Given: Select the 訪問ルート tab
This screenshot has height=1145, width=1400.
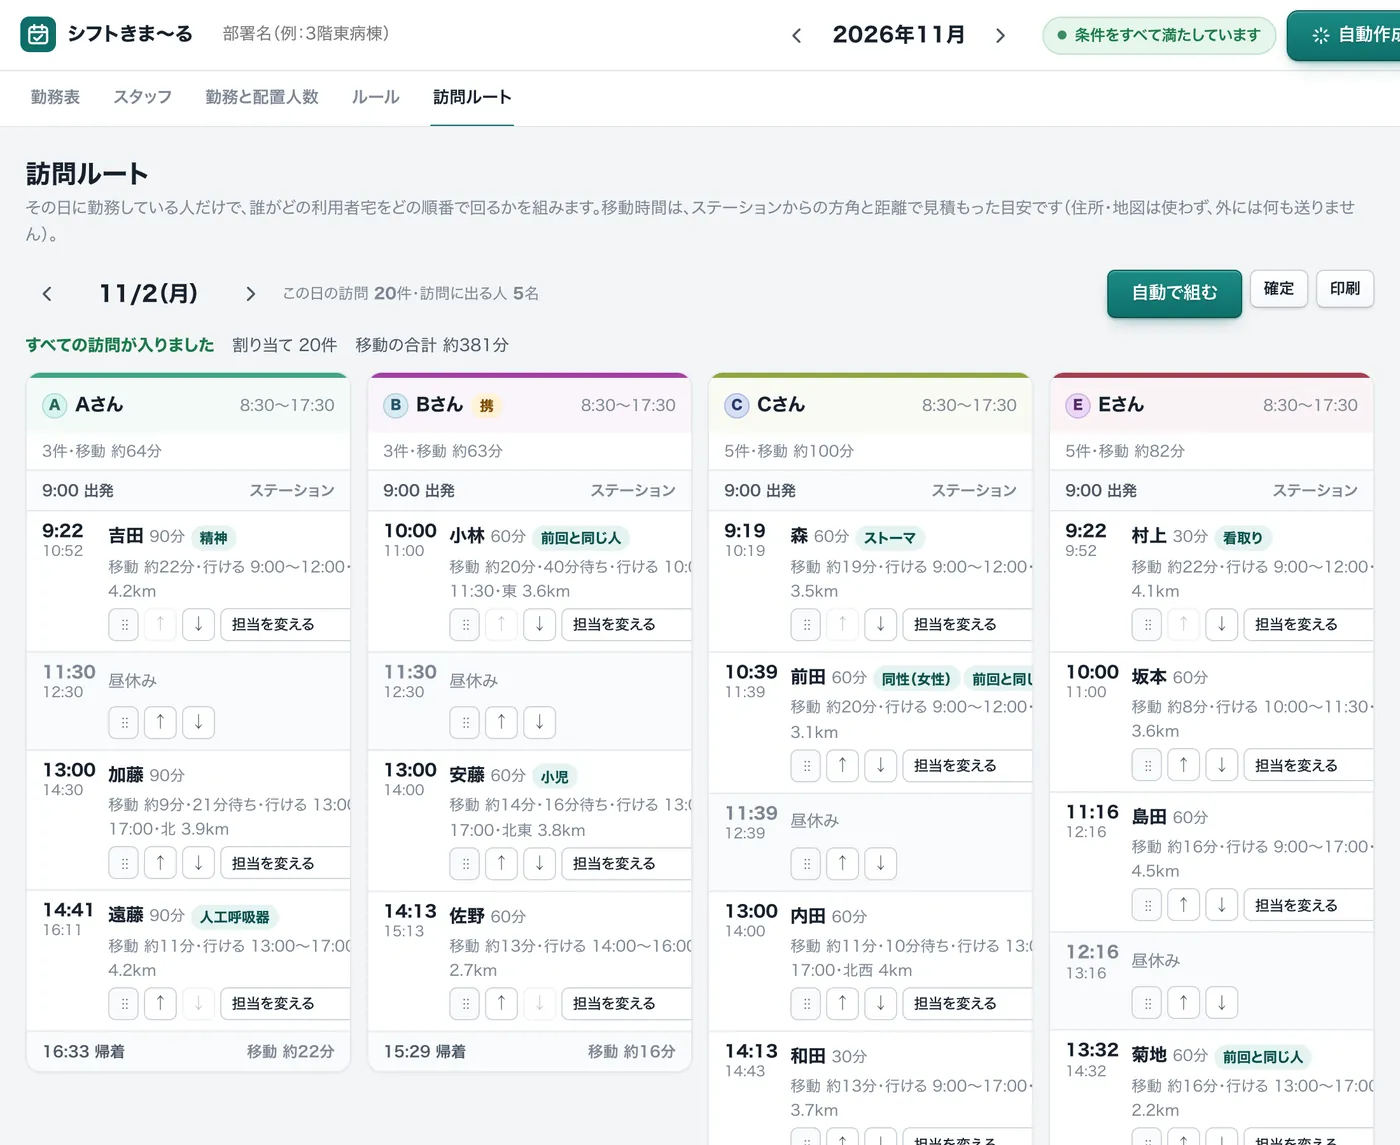Looking at the screenshot, I should [x=472, y=97].
